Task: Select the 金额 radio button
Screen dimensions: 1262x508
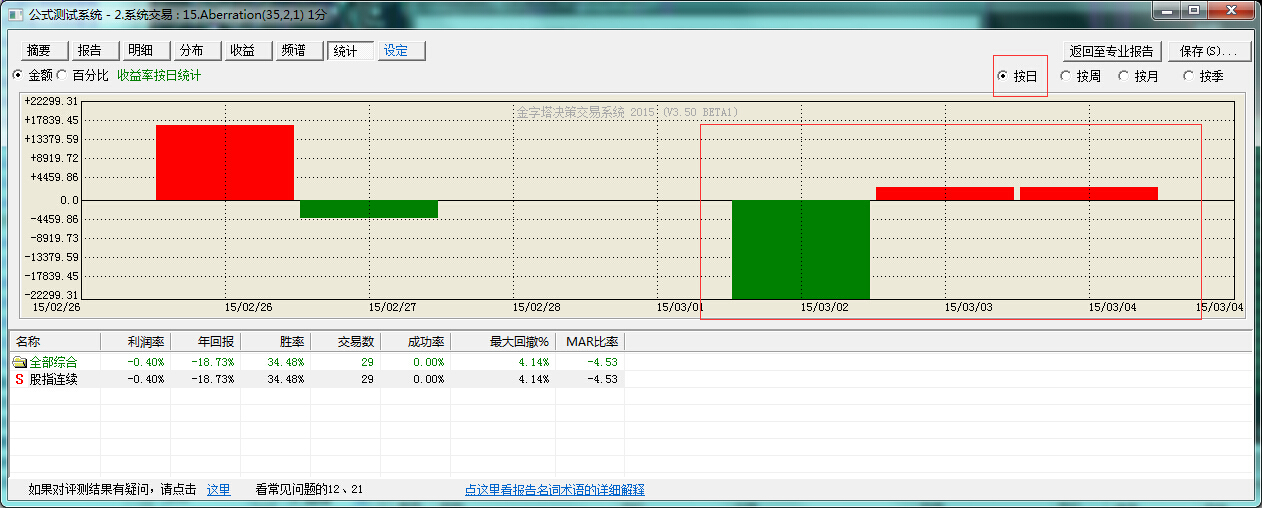Action: pos(18,75)
